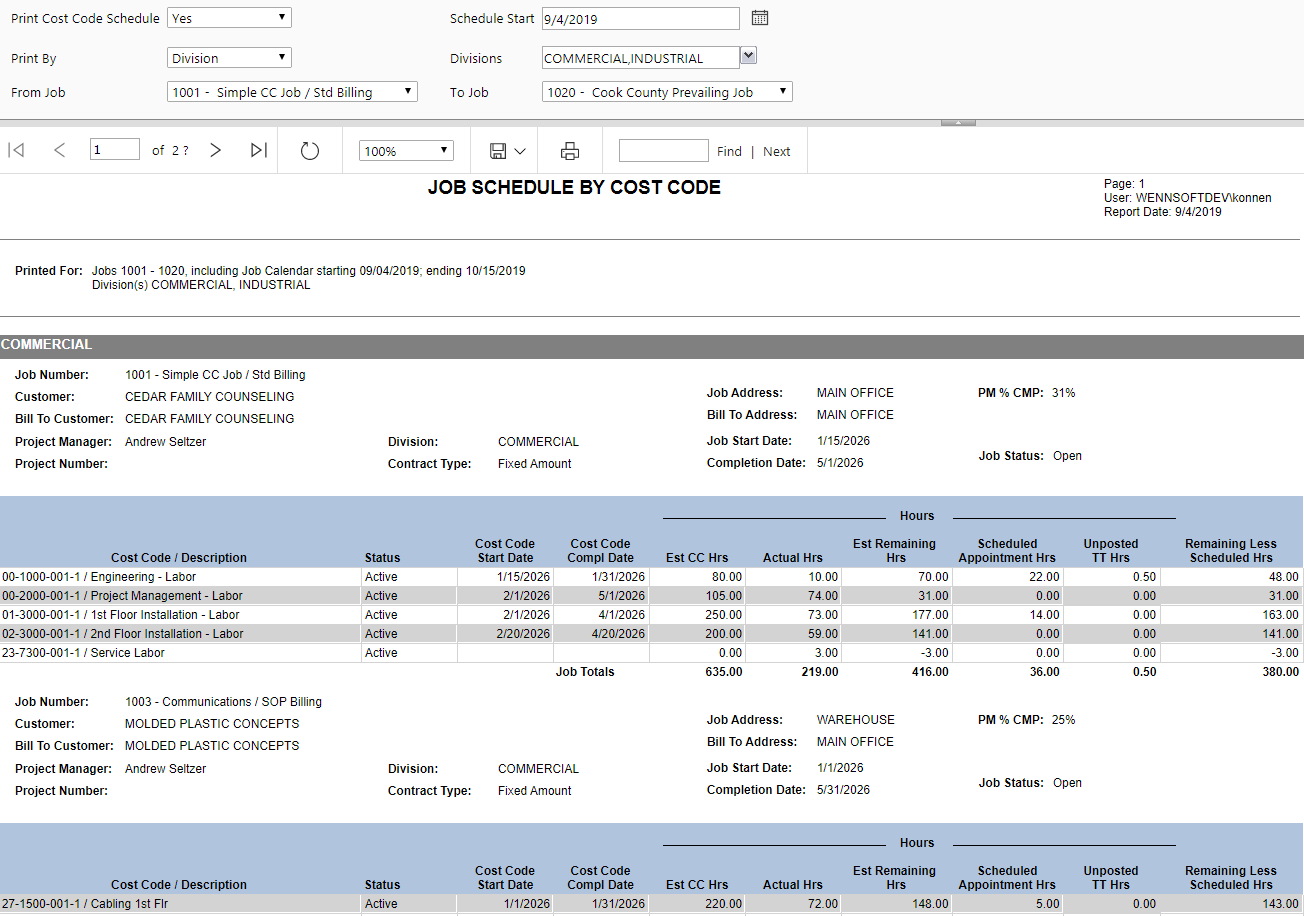1304x916 pixels.
Task: Focus the find text search box
Action: (x=663, y=151)
